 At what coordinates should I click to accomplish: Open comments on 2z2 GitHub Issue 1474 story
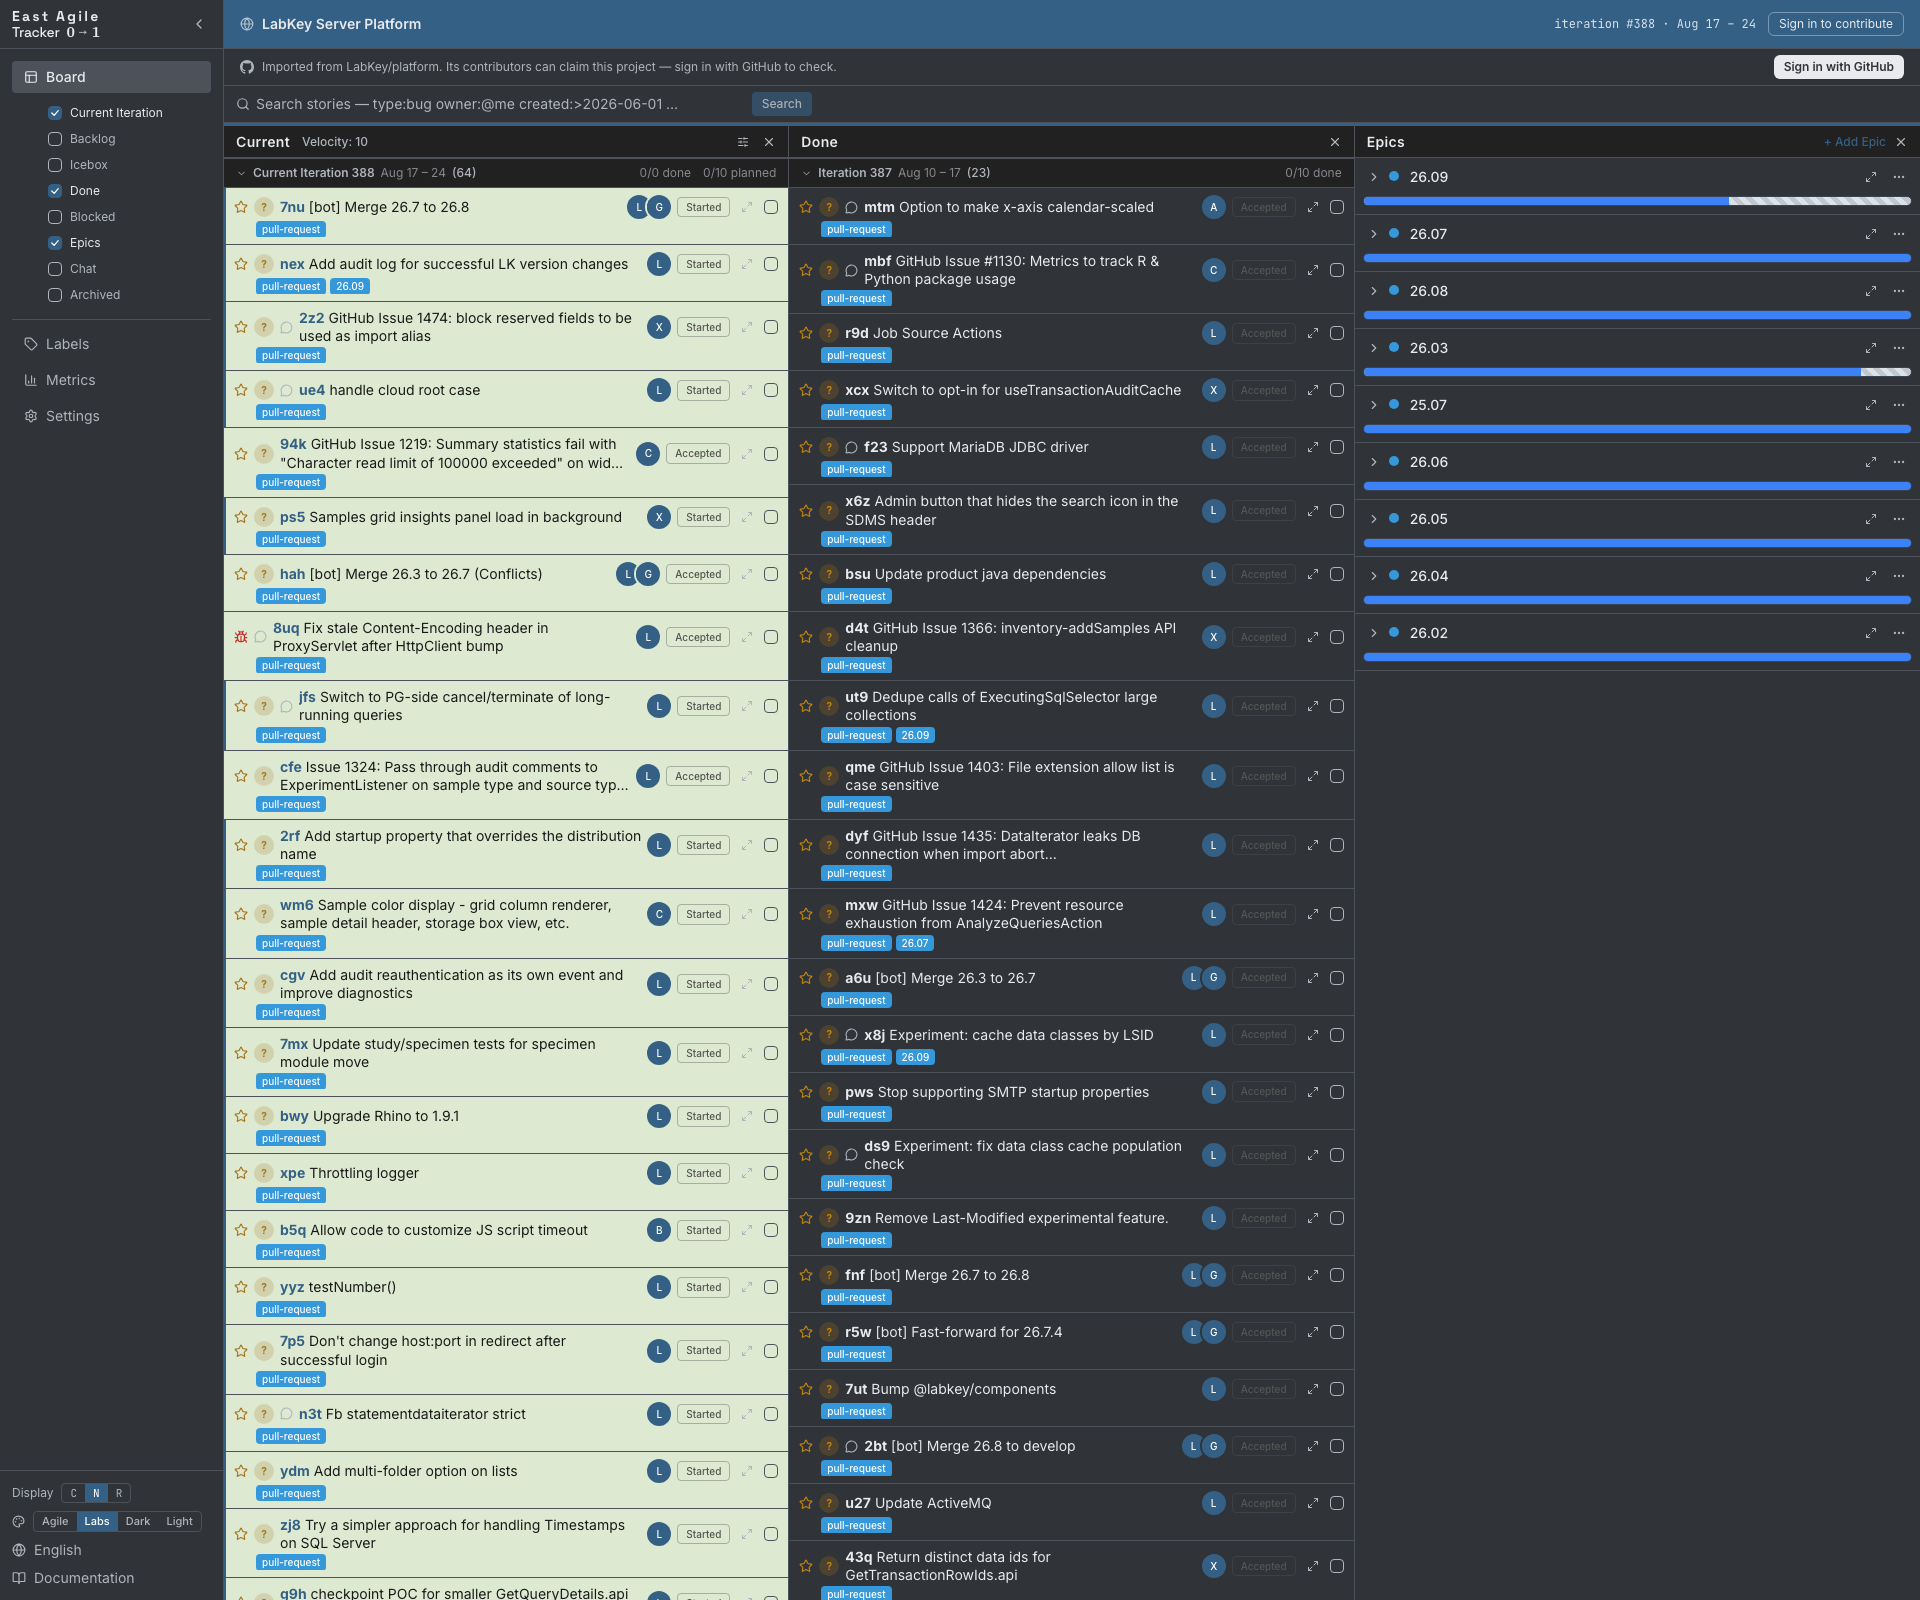point(286,327)
